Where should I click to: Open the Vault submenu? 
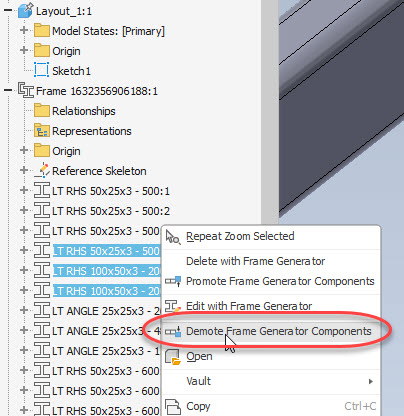pyautogui.click(x=271, y=381)
